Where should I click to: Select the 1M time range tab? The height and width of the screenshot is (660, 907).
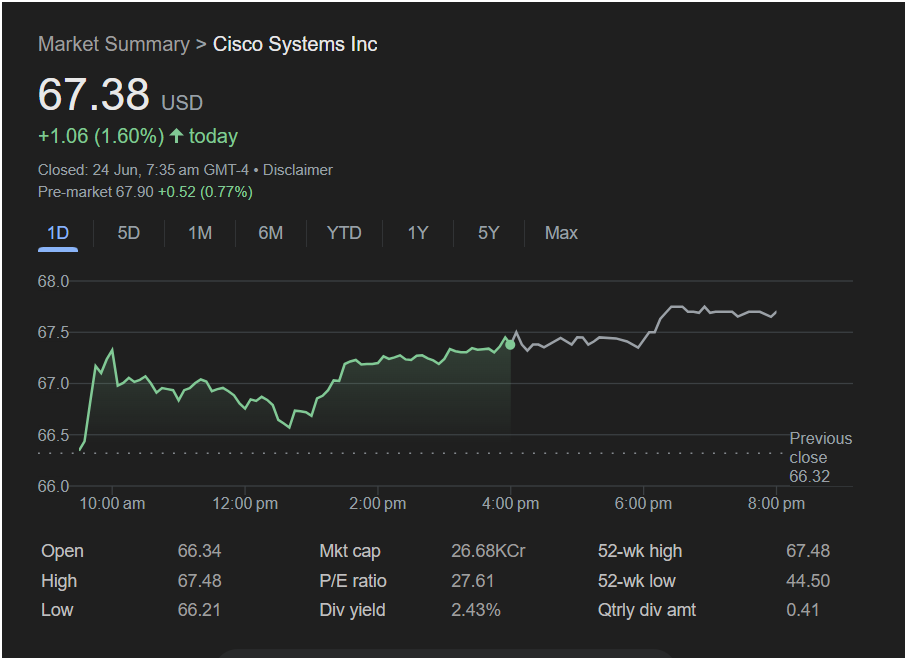200,233
